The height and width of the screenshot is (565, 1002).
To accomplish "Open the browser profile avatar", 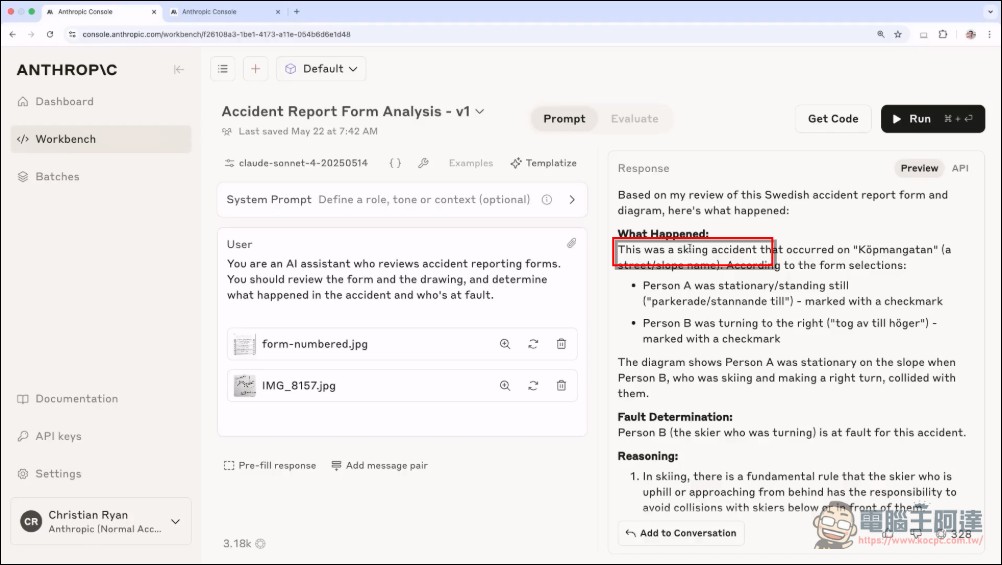I will (971, 35).
